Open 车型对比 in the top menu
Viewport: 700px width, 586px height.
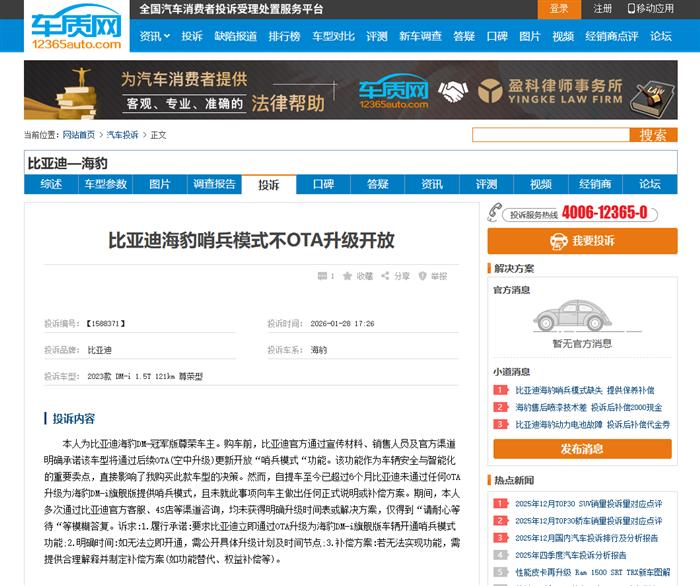pos(332,36)
